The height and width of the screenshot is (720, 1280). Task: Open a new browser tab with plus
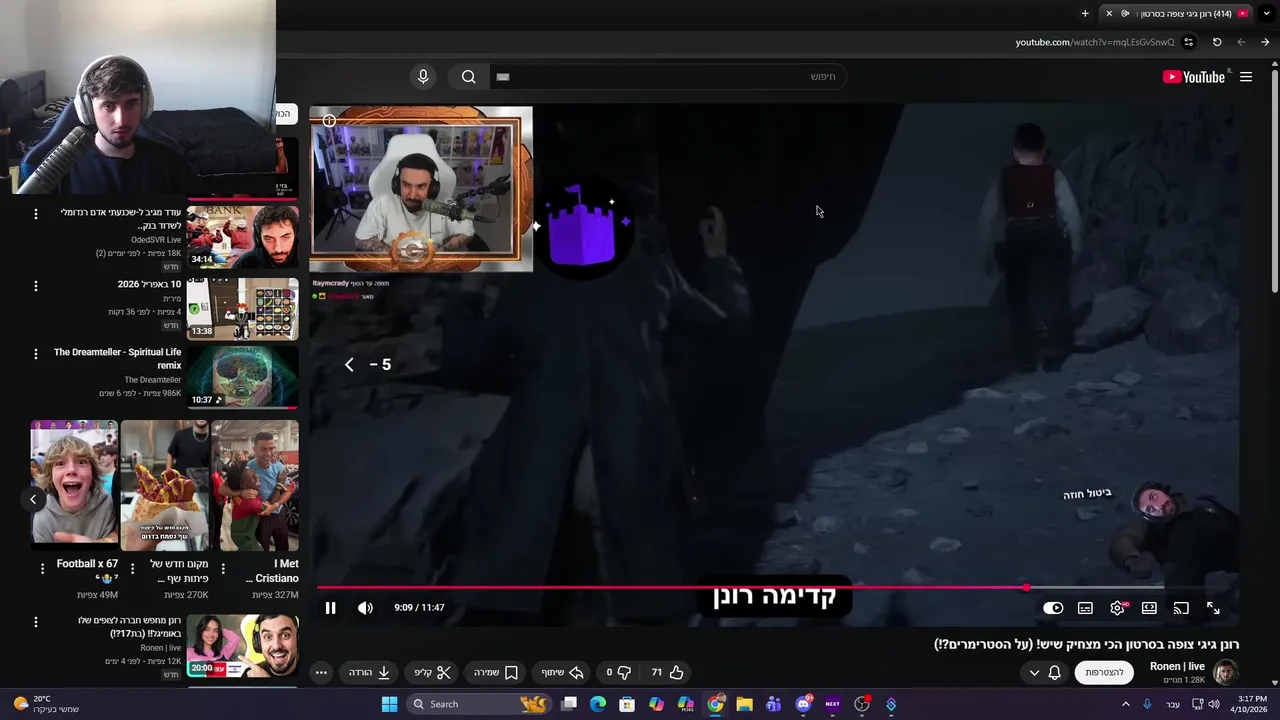(x=1085, y=13)
